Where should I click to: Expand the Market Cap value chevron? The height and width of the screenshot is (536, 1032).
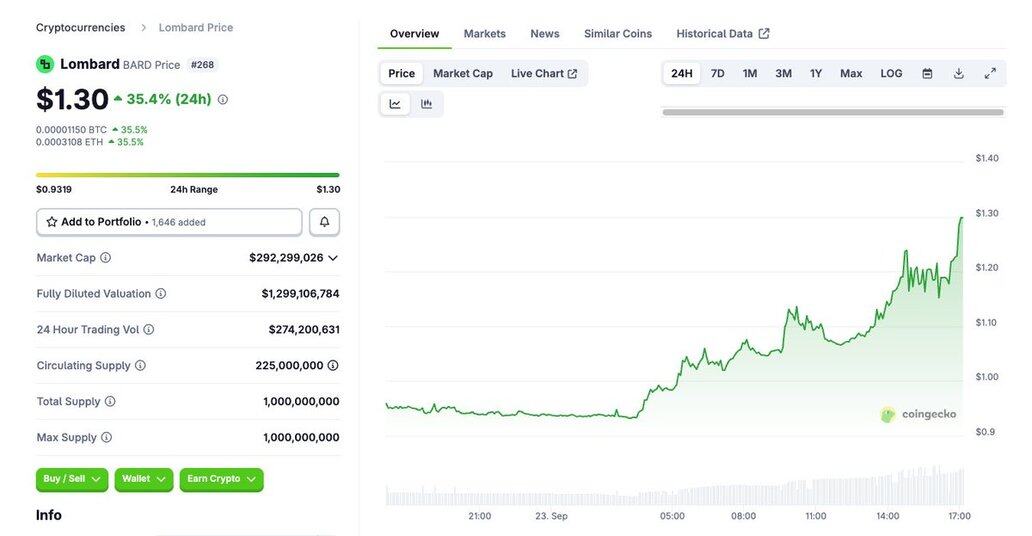333,258
